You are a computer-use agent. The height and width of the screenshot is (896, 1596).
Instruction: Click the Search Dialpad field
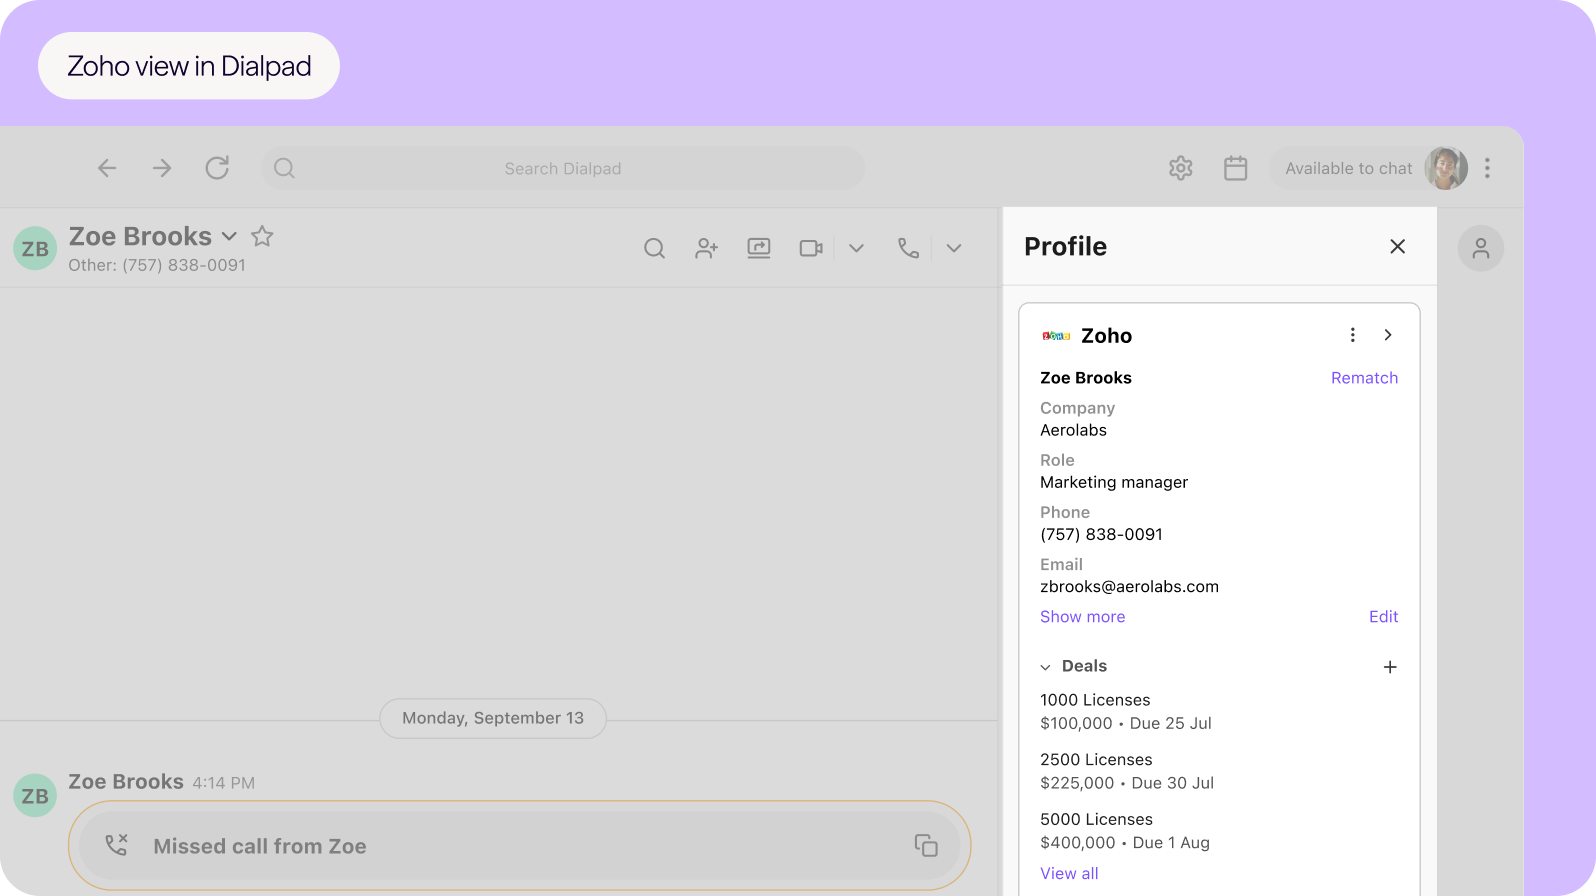point(563,168)
